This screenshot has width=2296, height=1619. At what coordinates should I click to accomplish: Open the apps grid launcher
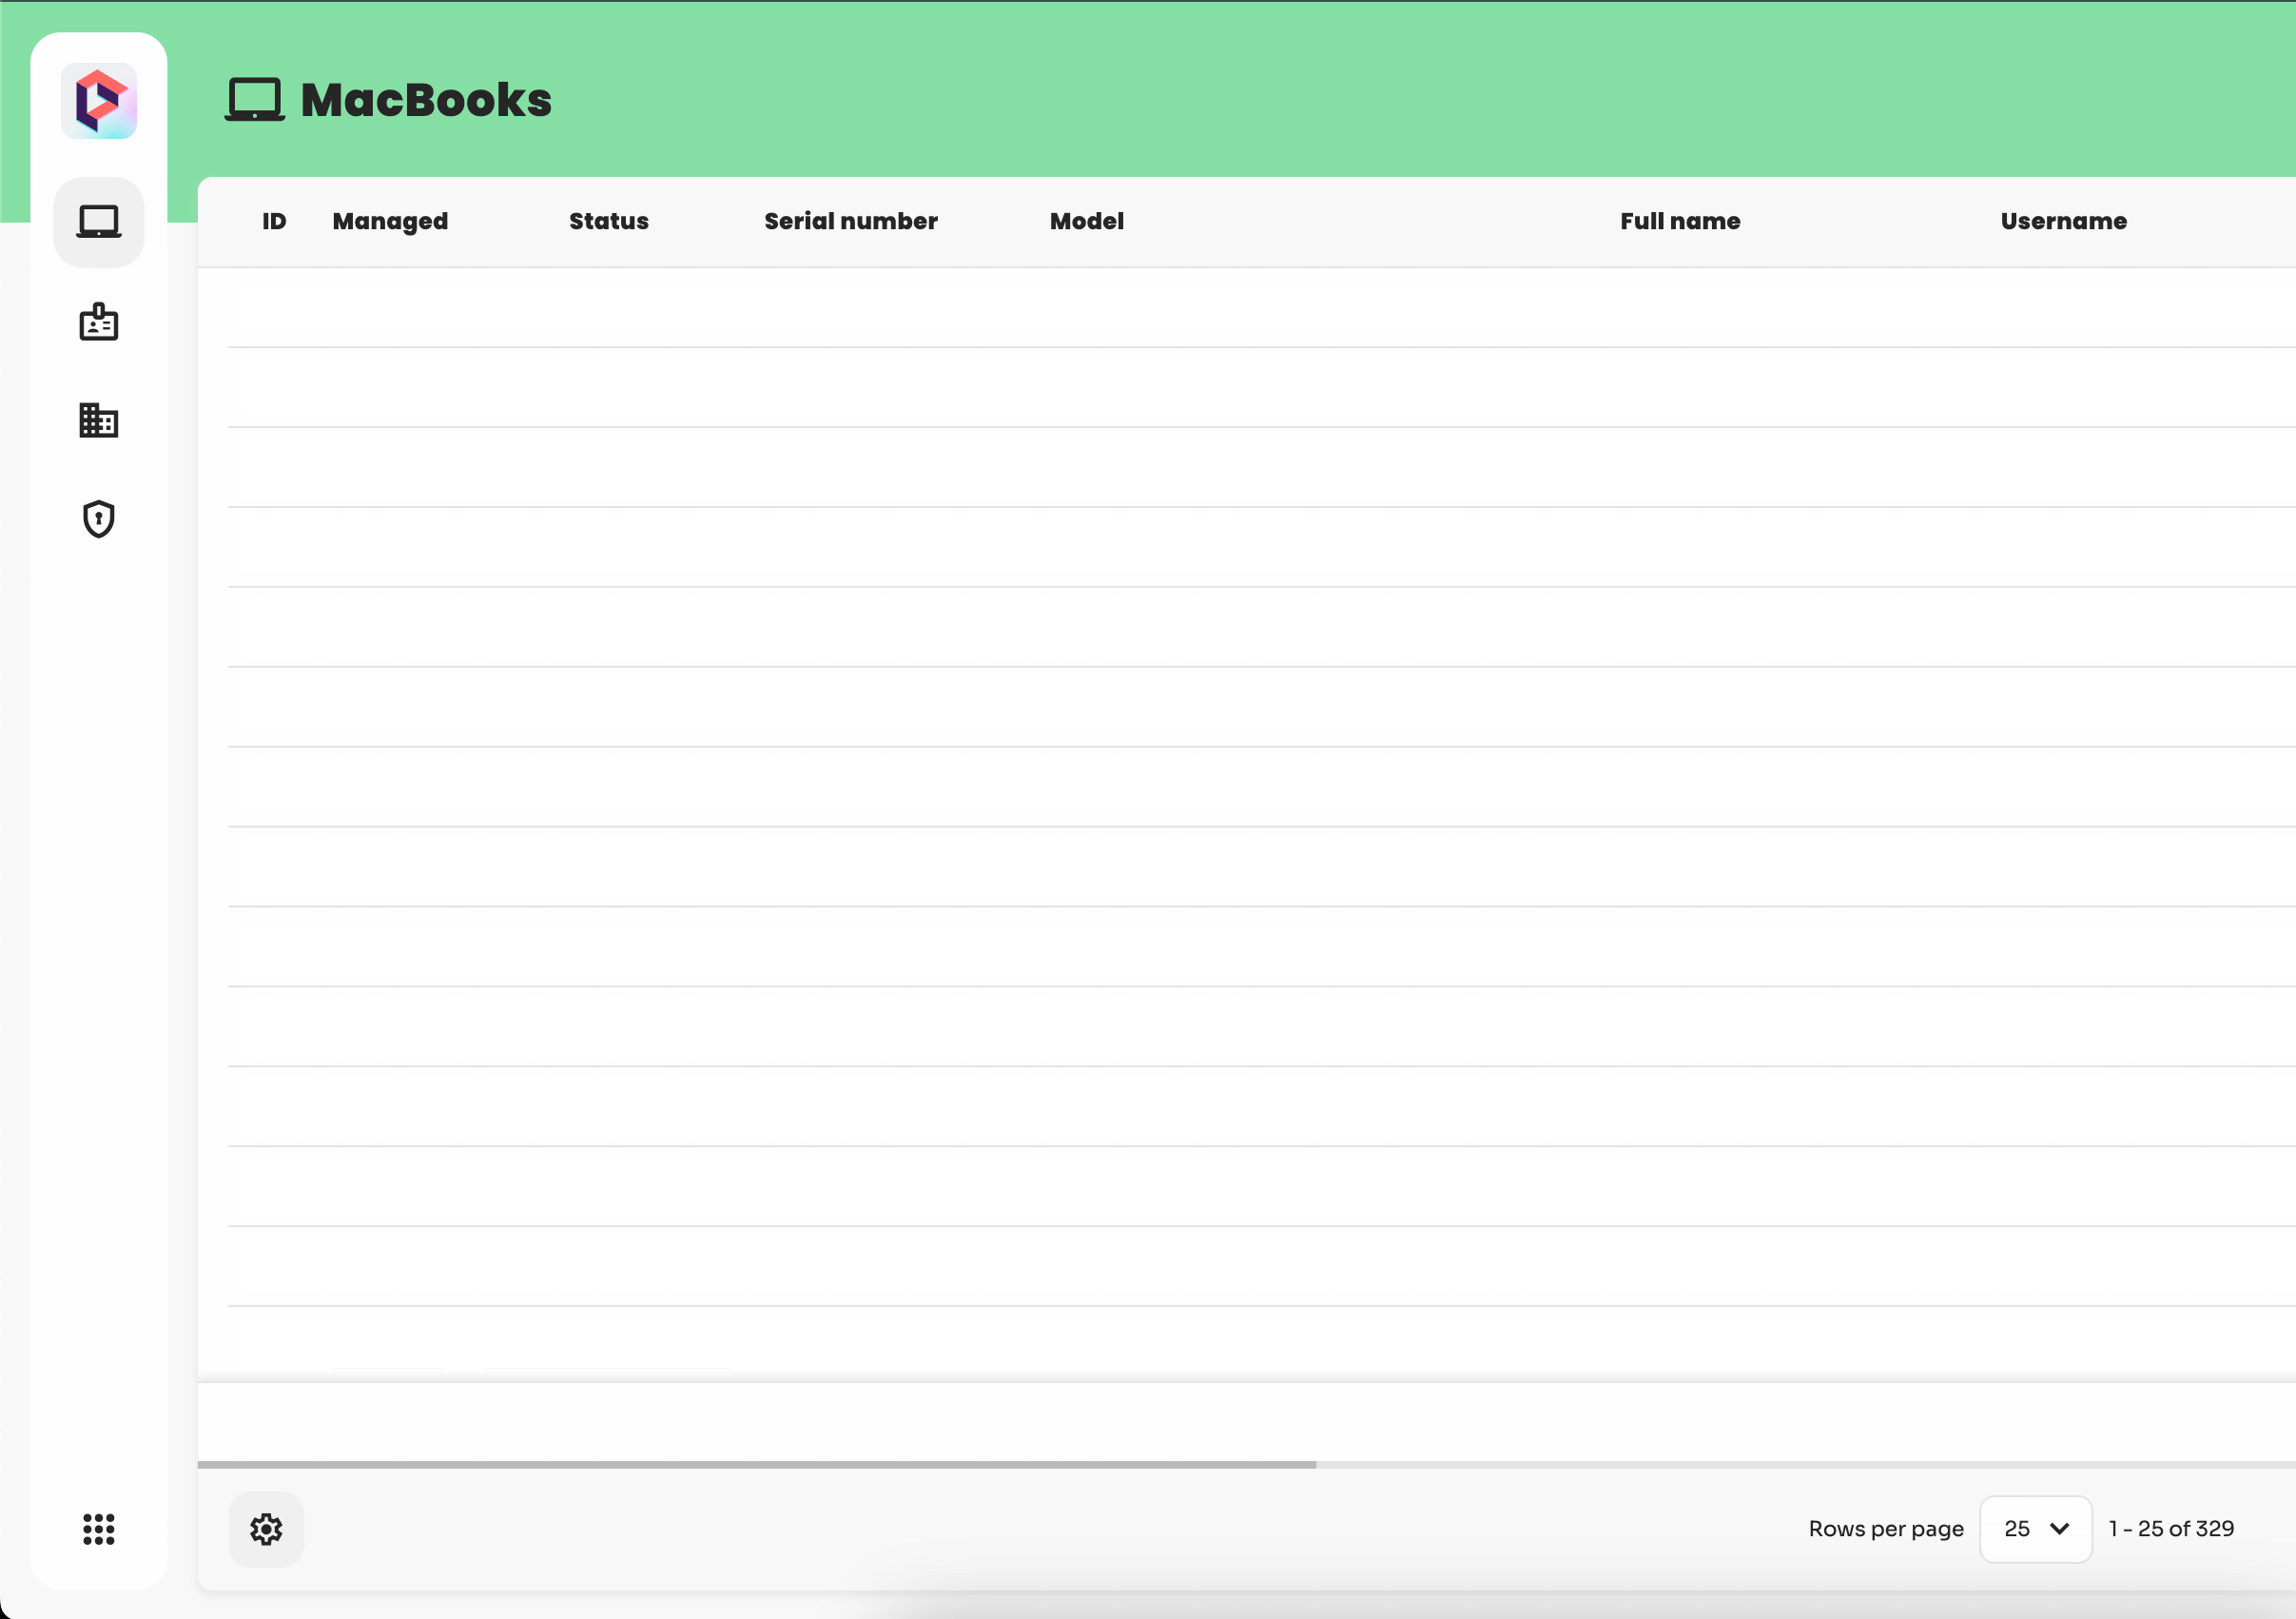(98, 1528)
